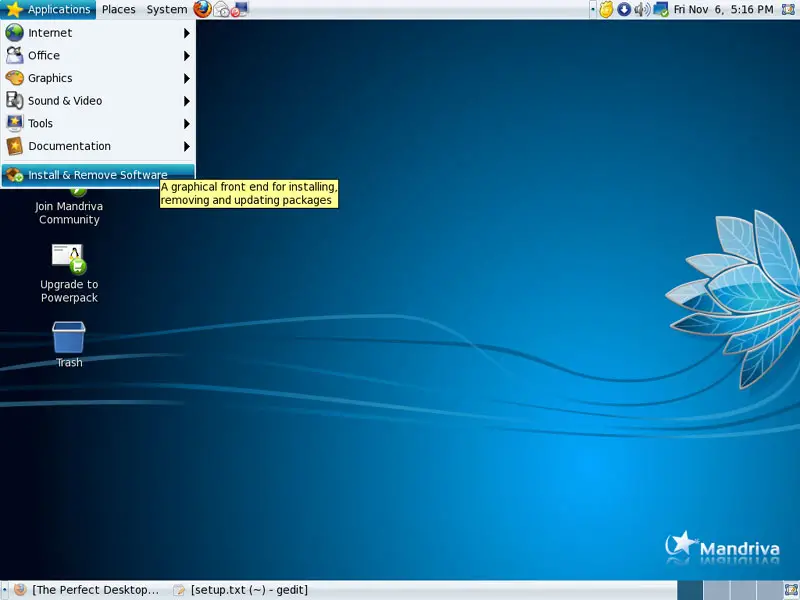Switch to the setup.txt gedit taskbar window
Viewport: 800px width, 600px height.
click(240, 590)
